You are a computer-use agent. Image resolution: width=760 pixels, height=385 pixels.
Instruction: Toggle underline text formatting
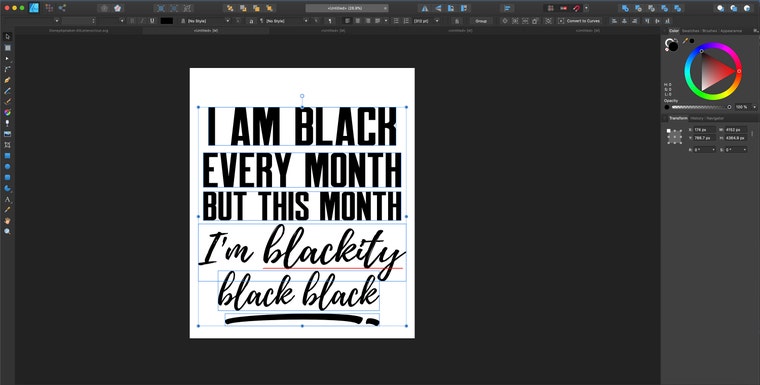coord(152,21)
